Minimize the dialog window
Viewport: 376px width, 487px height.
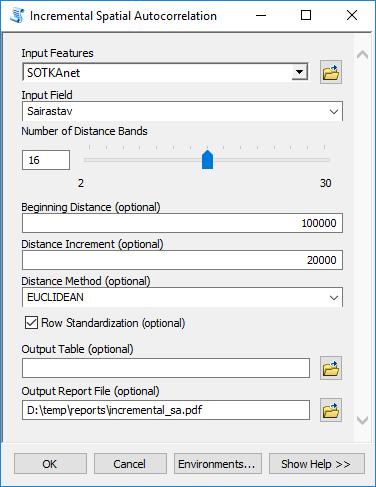[x=261, y=15]
